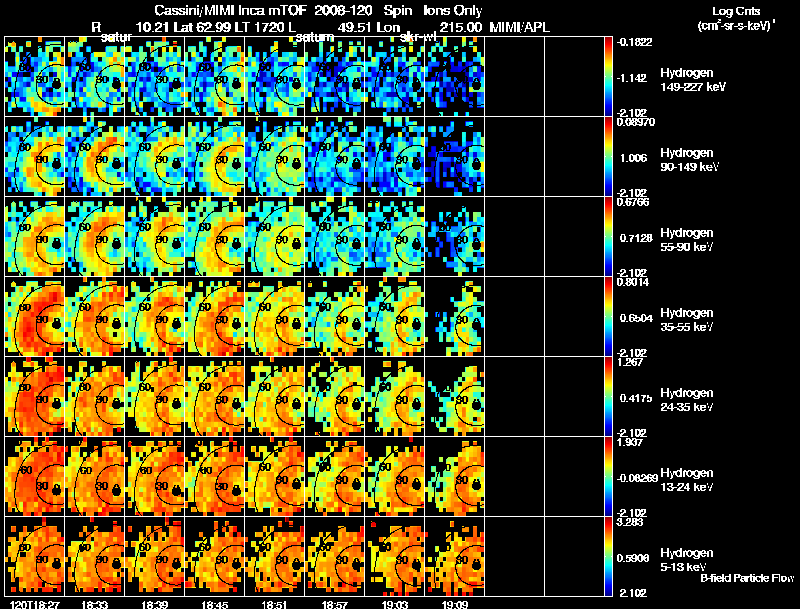Image resolution: width=800 pixels, height=609 pixels.
Task: Select the 18:45 image in Hydrogen 5-13 keV row
Action: point(215,557)
